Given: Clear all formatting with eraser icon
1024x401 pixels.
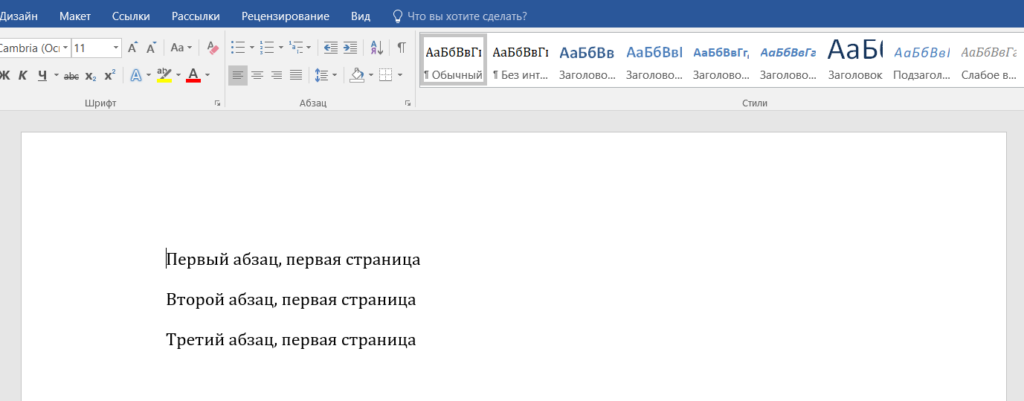Looking at the screenshot, I should pos(212,48).
